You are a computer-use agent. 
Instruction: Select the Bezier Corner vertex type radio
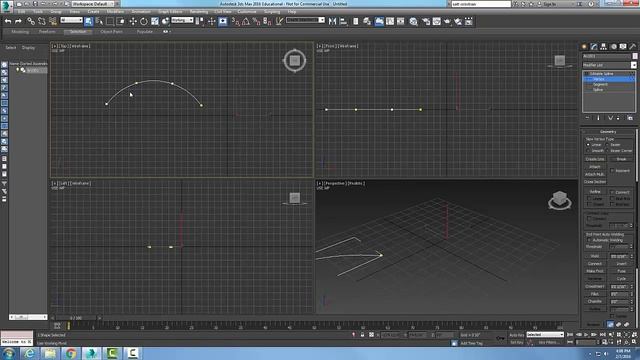pyautogui.click(x=608, y=150)
